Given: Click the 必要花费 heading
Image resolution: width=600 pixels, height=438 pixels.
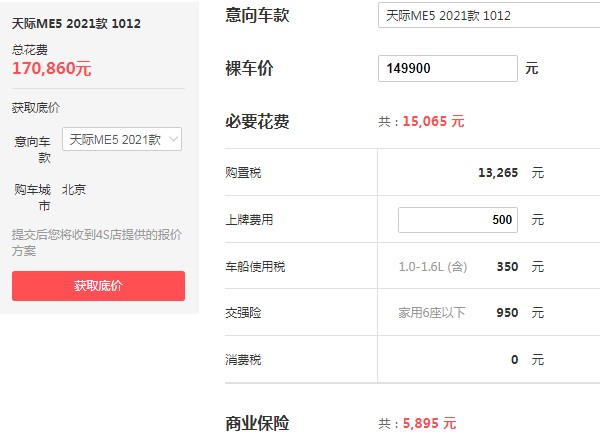Looking at the screenshot, I should pos(257,122).
